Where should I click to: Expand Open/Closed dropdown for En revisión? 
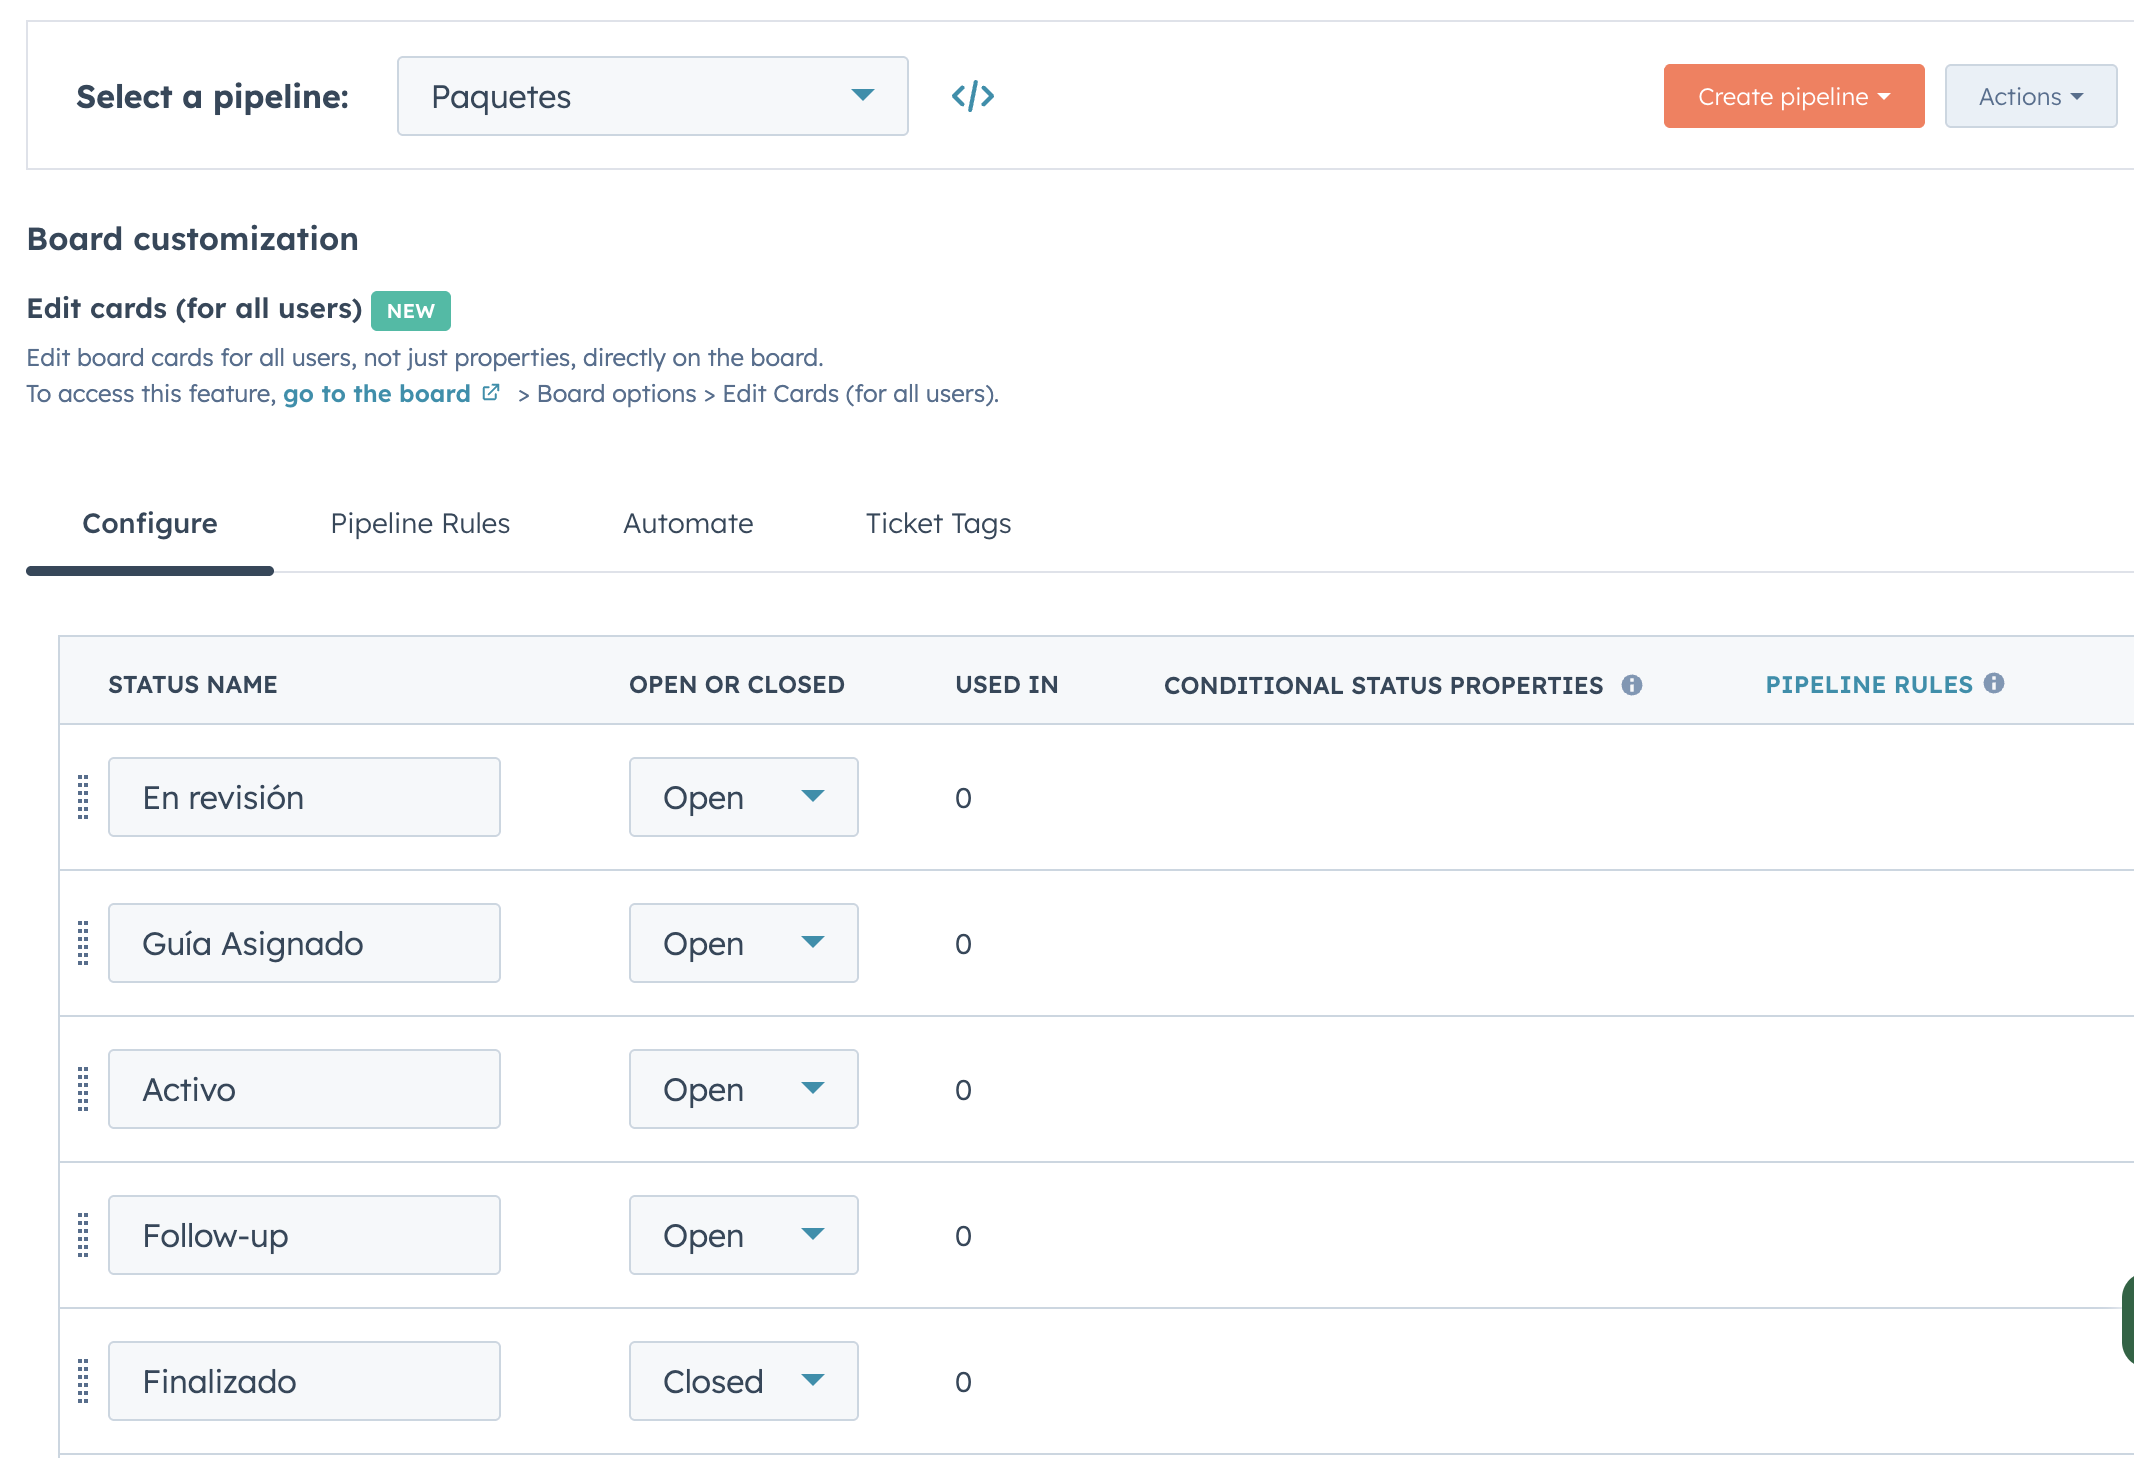click(743, 797)
